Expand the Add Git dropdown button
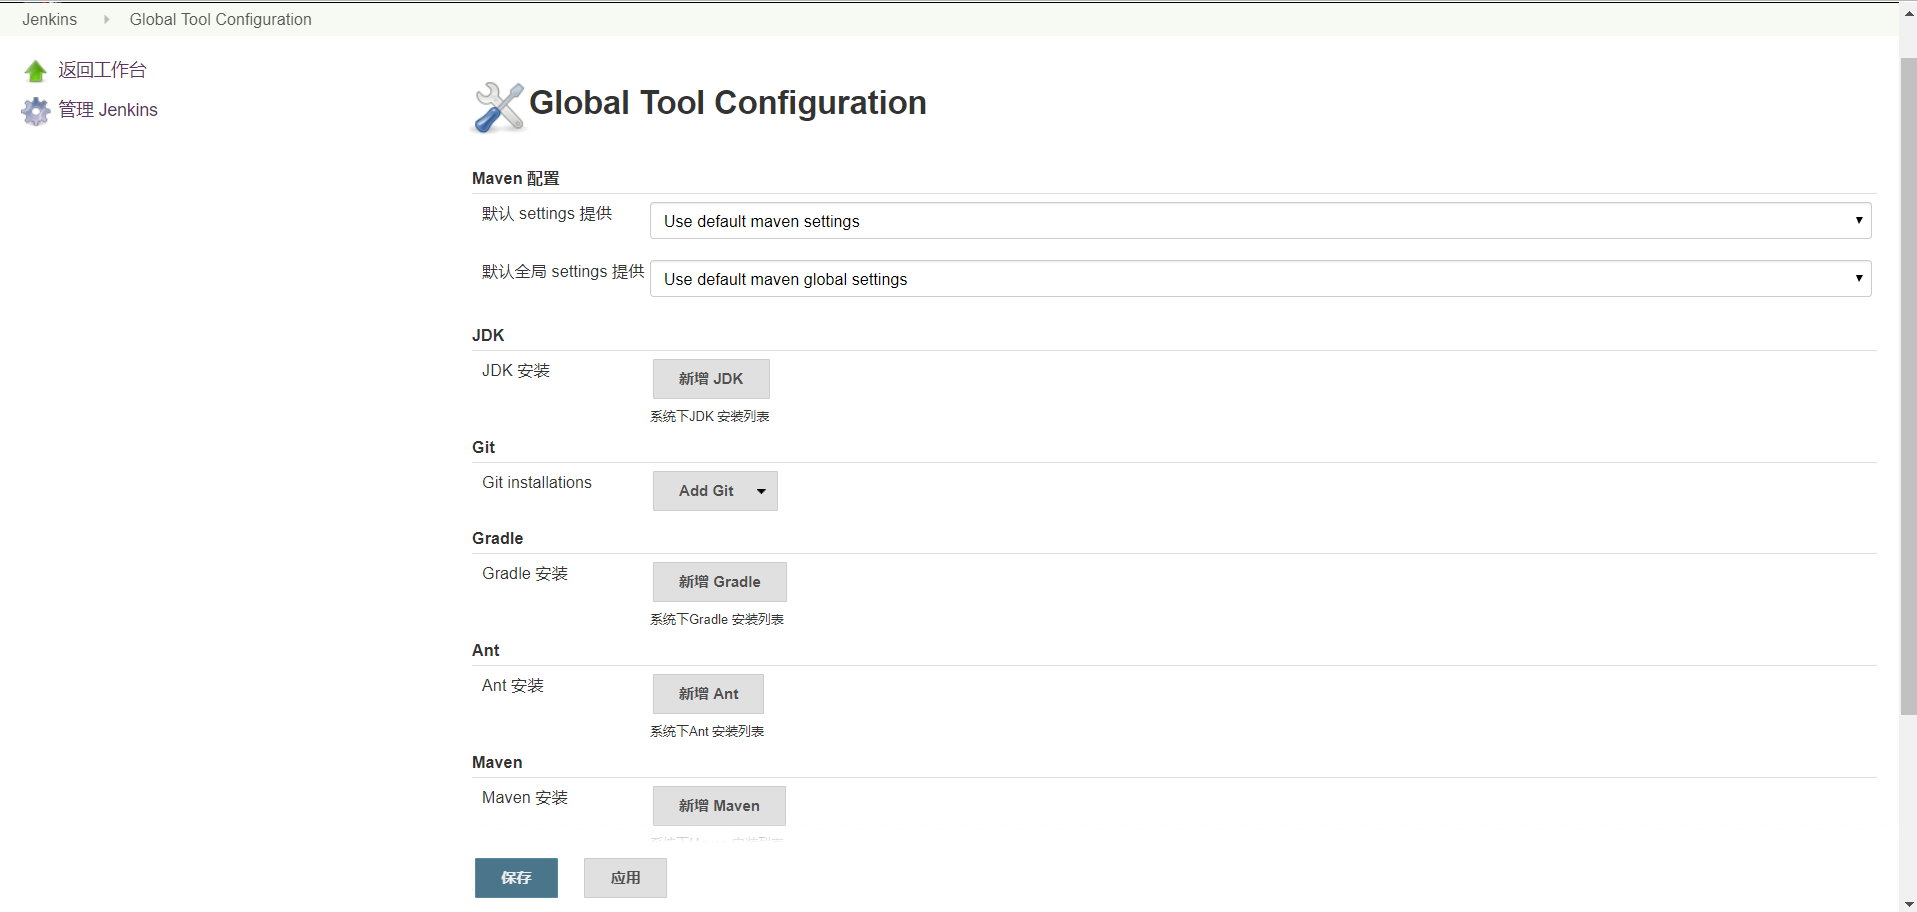This screenshot has height=912, width=1917. click(x=715, y=491)
